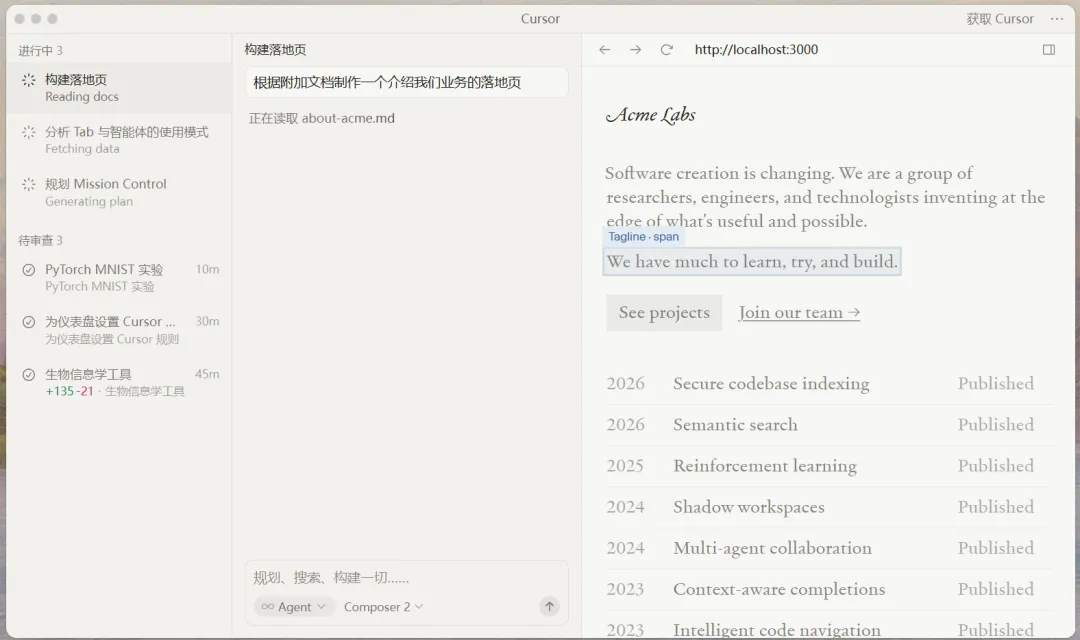Click checkmark icon beside 生物信息学工具
Viewport: 1080px width, 640px height.
28,374
